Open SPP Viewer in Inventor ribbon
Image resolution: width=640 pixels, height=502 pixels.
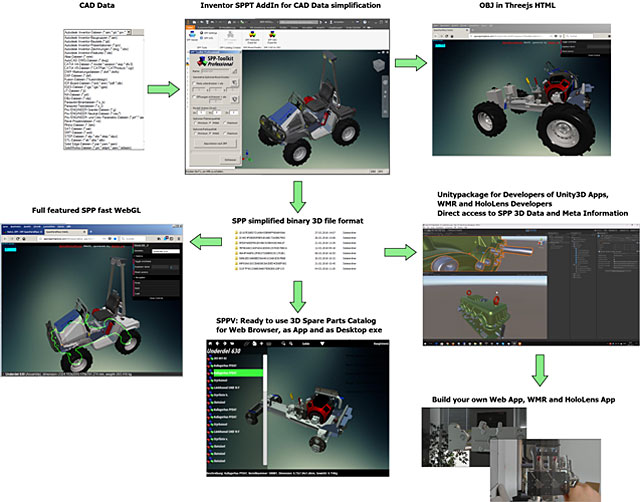(192, 36)
